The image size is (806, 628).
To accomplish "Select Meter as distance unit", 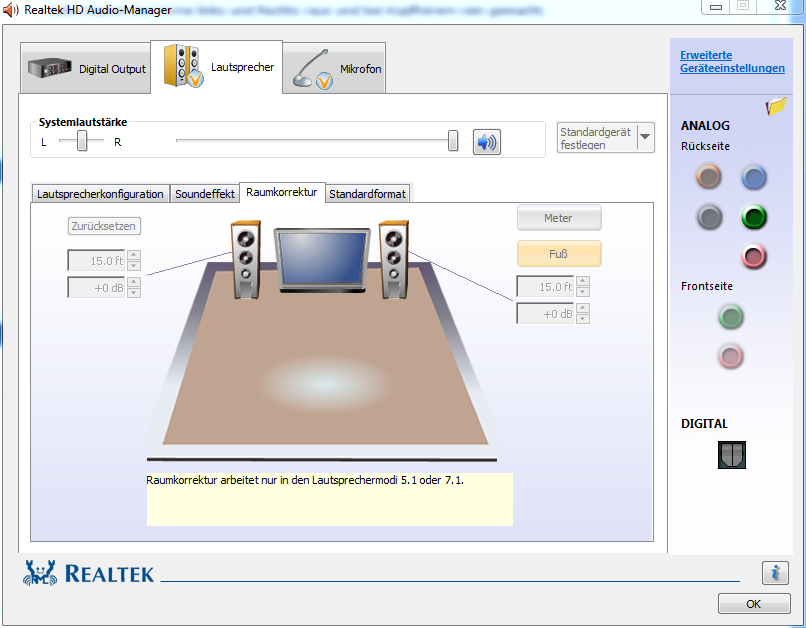I will [x=559, y=218].
